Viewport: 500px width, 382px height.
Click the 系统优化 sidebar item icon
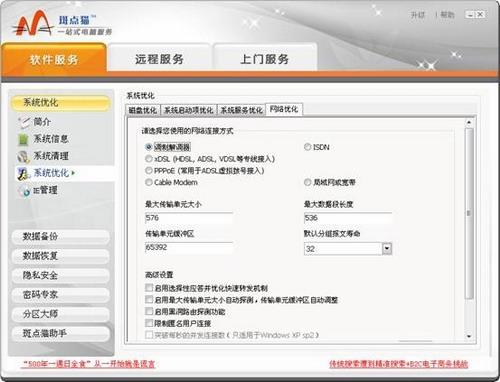[x=24, y=173]
